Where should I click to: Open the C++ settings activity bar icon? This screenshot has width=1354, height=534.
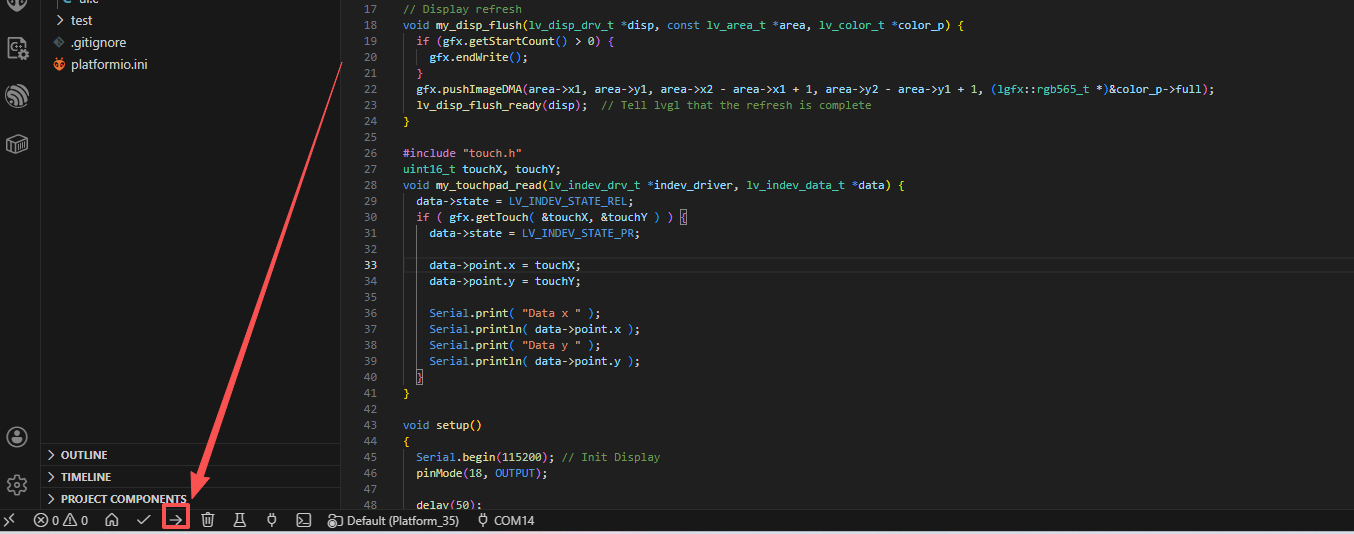17,47
